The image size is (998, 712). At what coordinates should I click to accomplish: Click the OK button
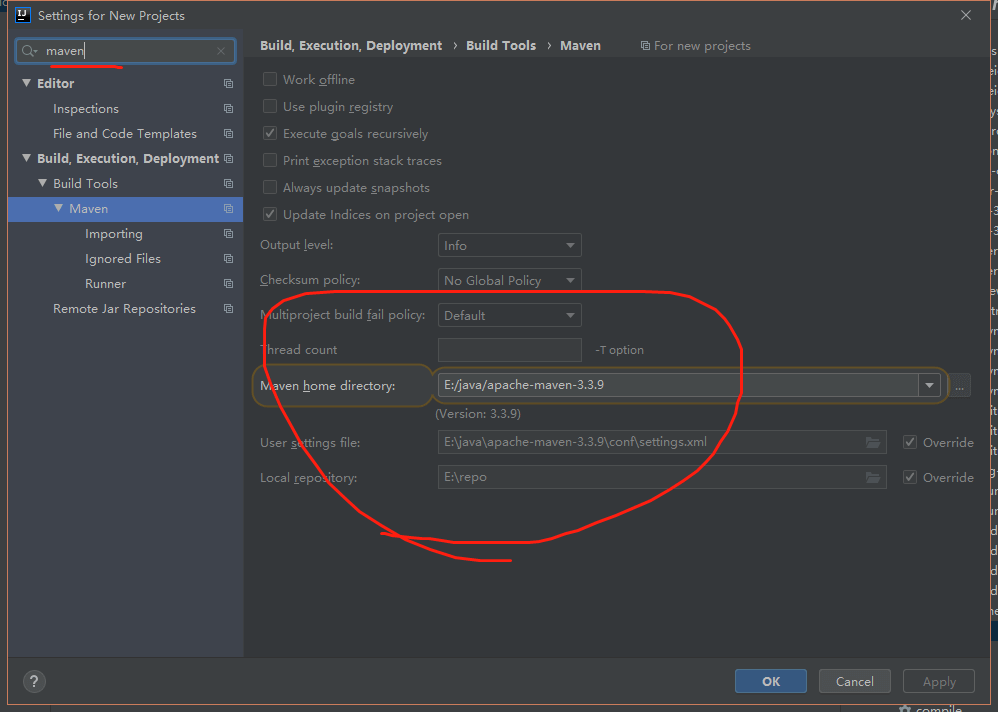770,681
